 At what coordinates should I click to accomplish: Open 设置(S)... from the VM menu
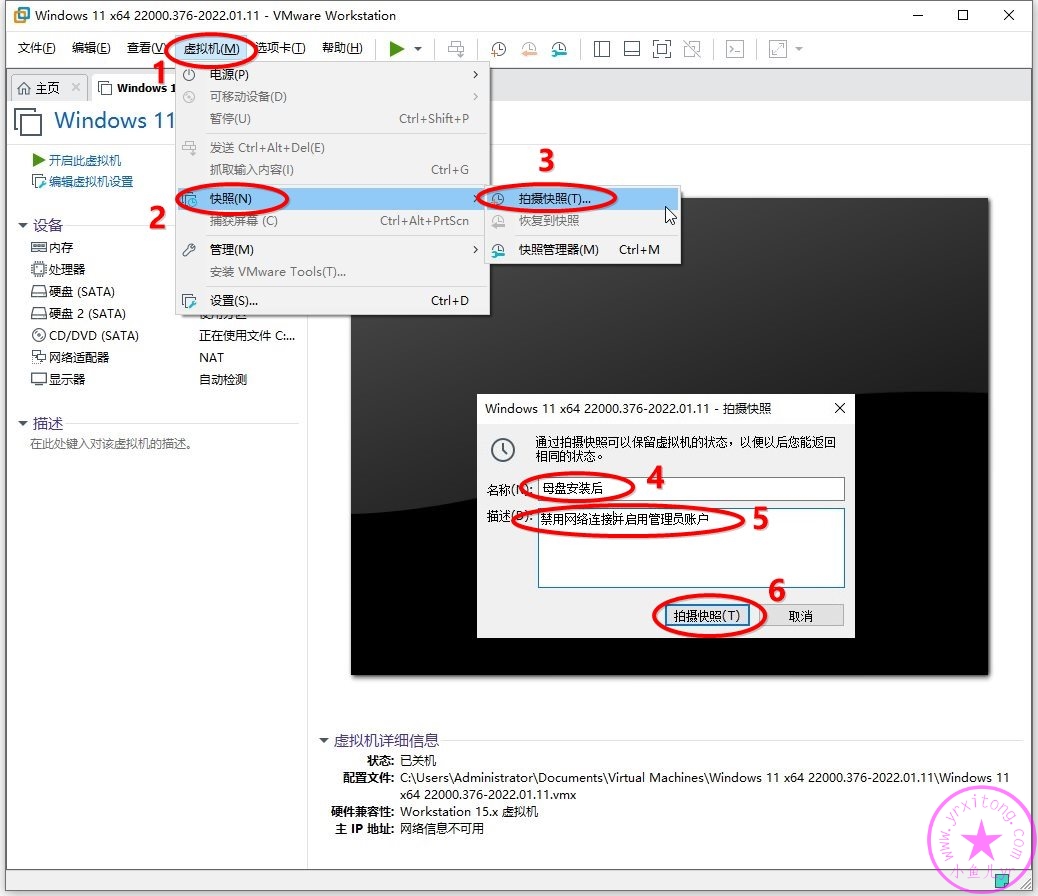(x=332, y=301)
